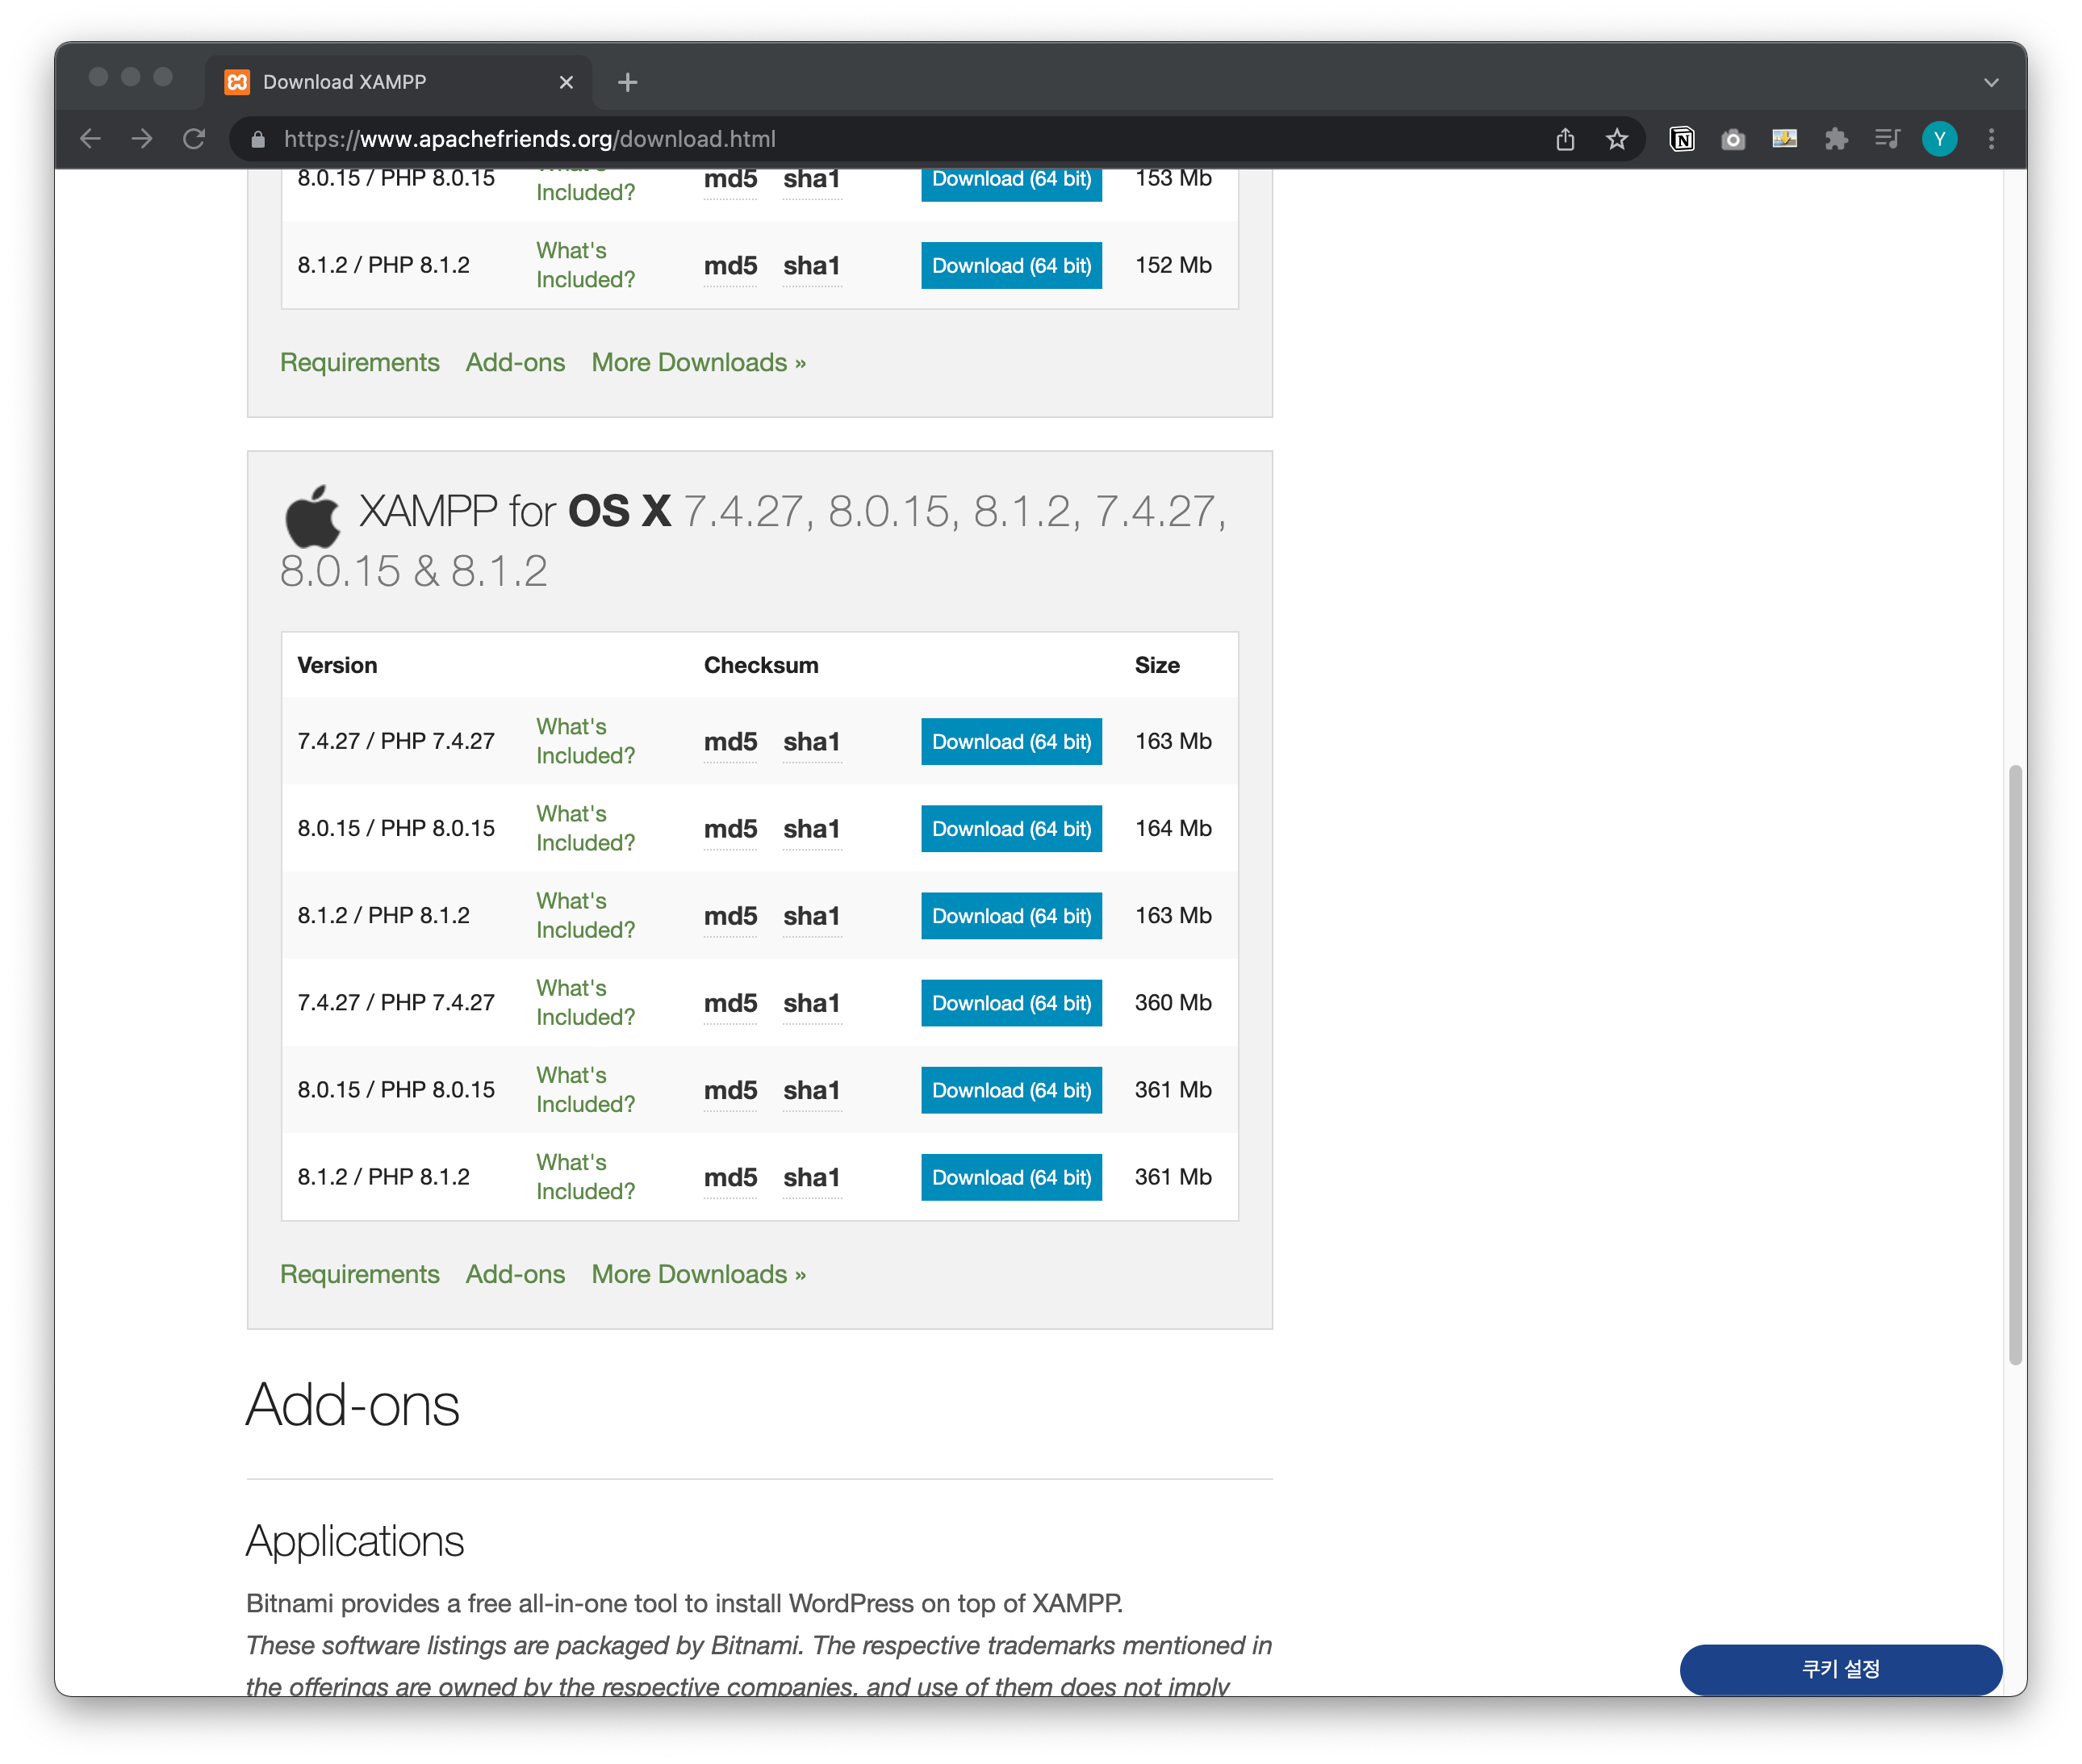The image size is (2082, 1764).
Task: Expand tab search chevron at top right
Action: (1991, 82)
